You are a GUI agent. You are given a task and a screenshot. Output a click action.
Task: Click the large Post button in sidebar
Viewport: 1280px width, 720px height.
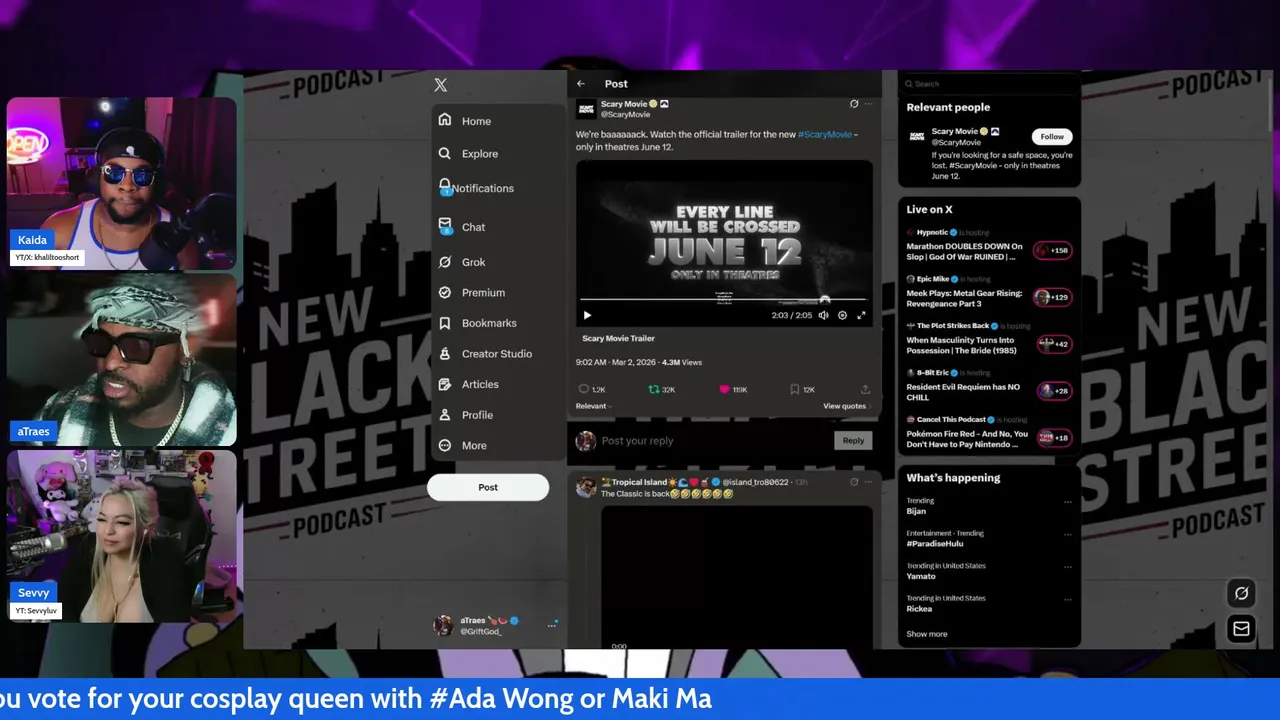[x=488, y=487]
